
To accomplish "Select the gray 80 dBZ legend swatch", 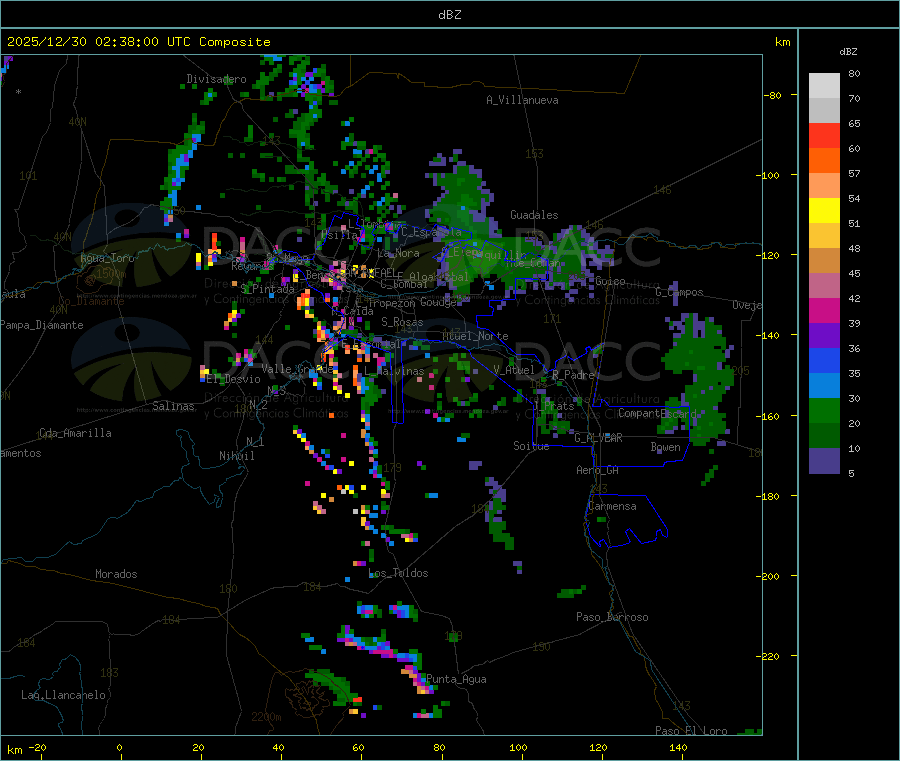I will point(824,86).
